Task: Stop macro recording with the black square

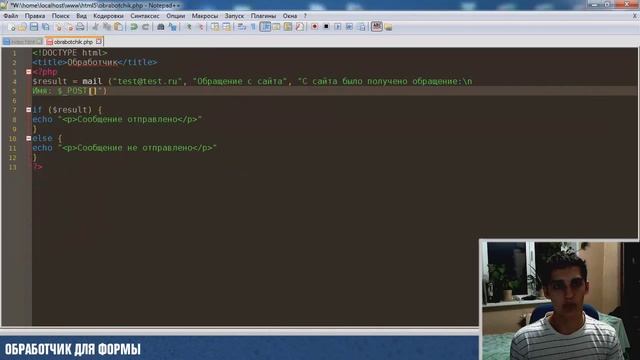Action: click(326, 27)
